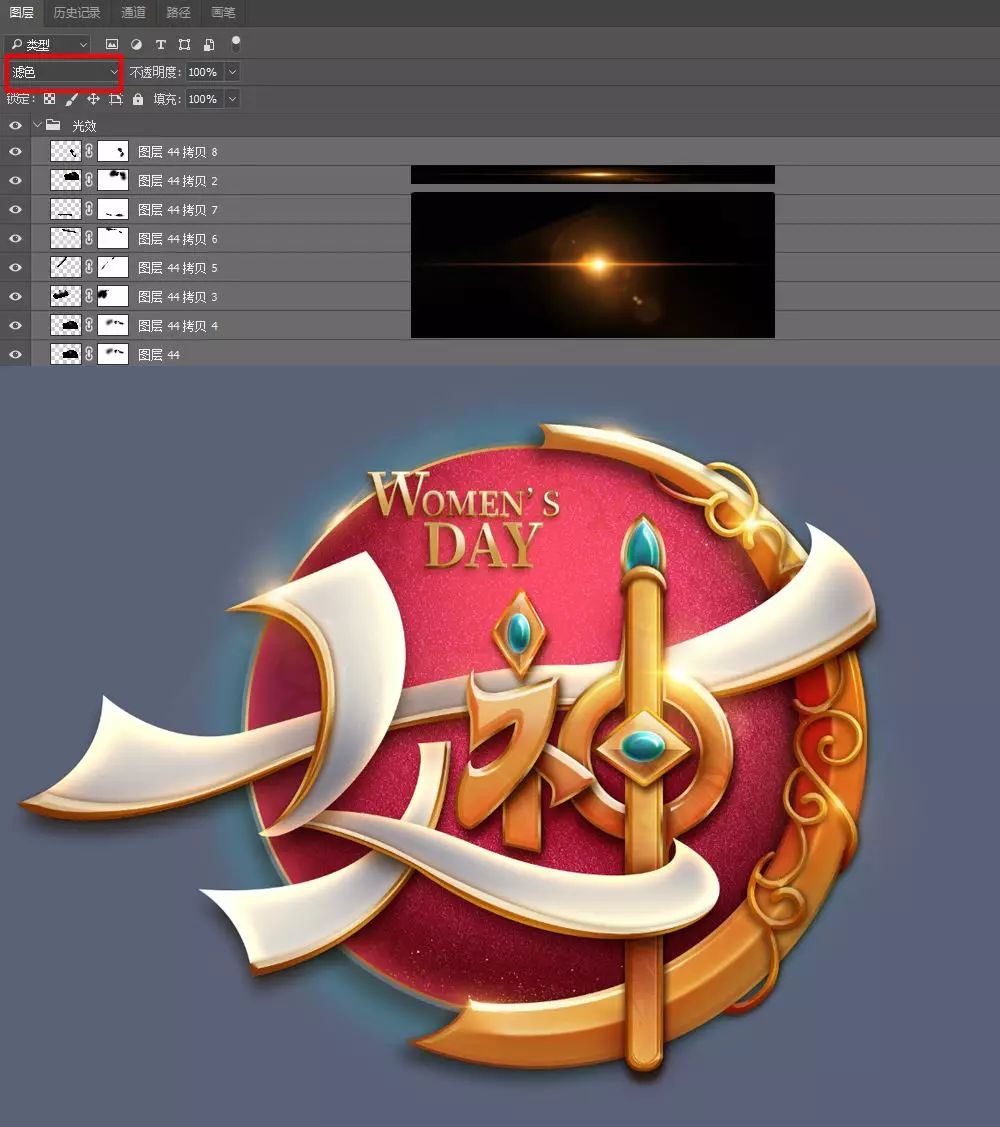Filter layers by smart objects
Screen dimensions: 1000x1127
coord(207,44)
